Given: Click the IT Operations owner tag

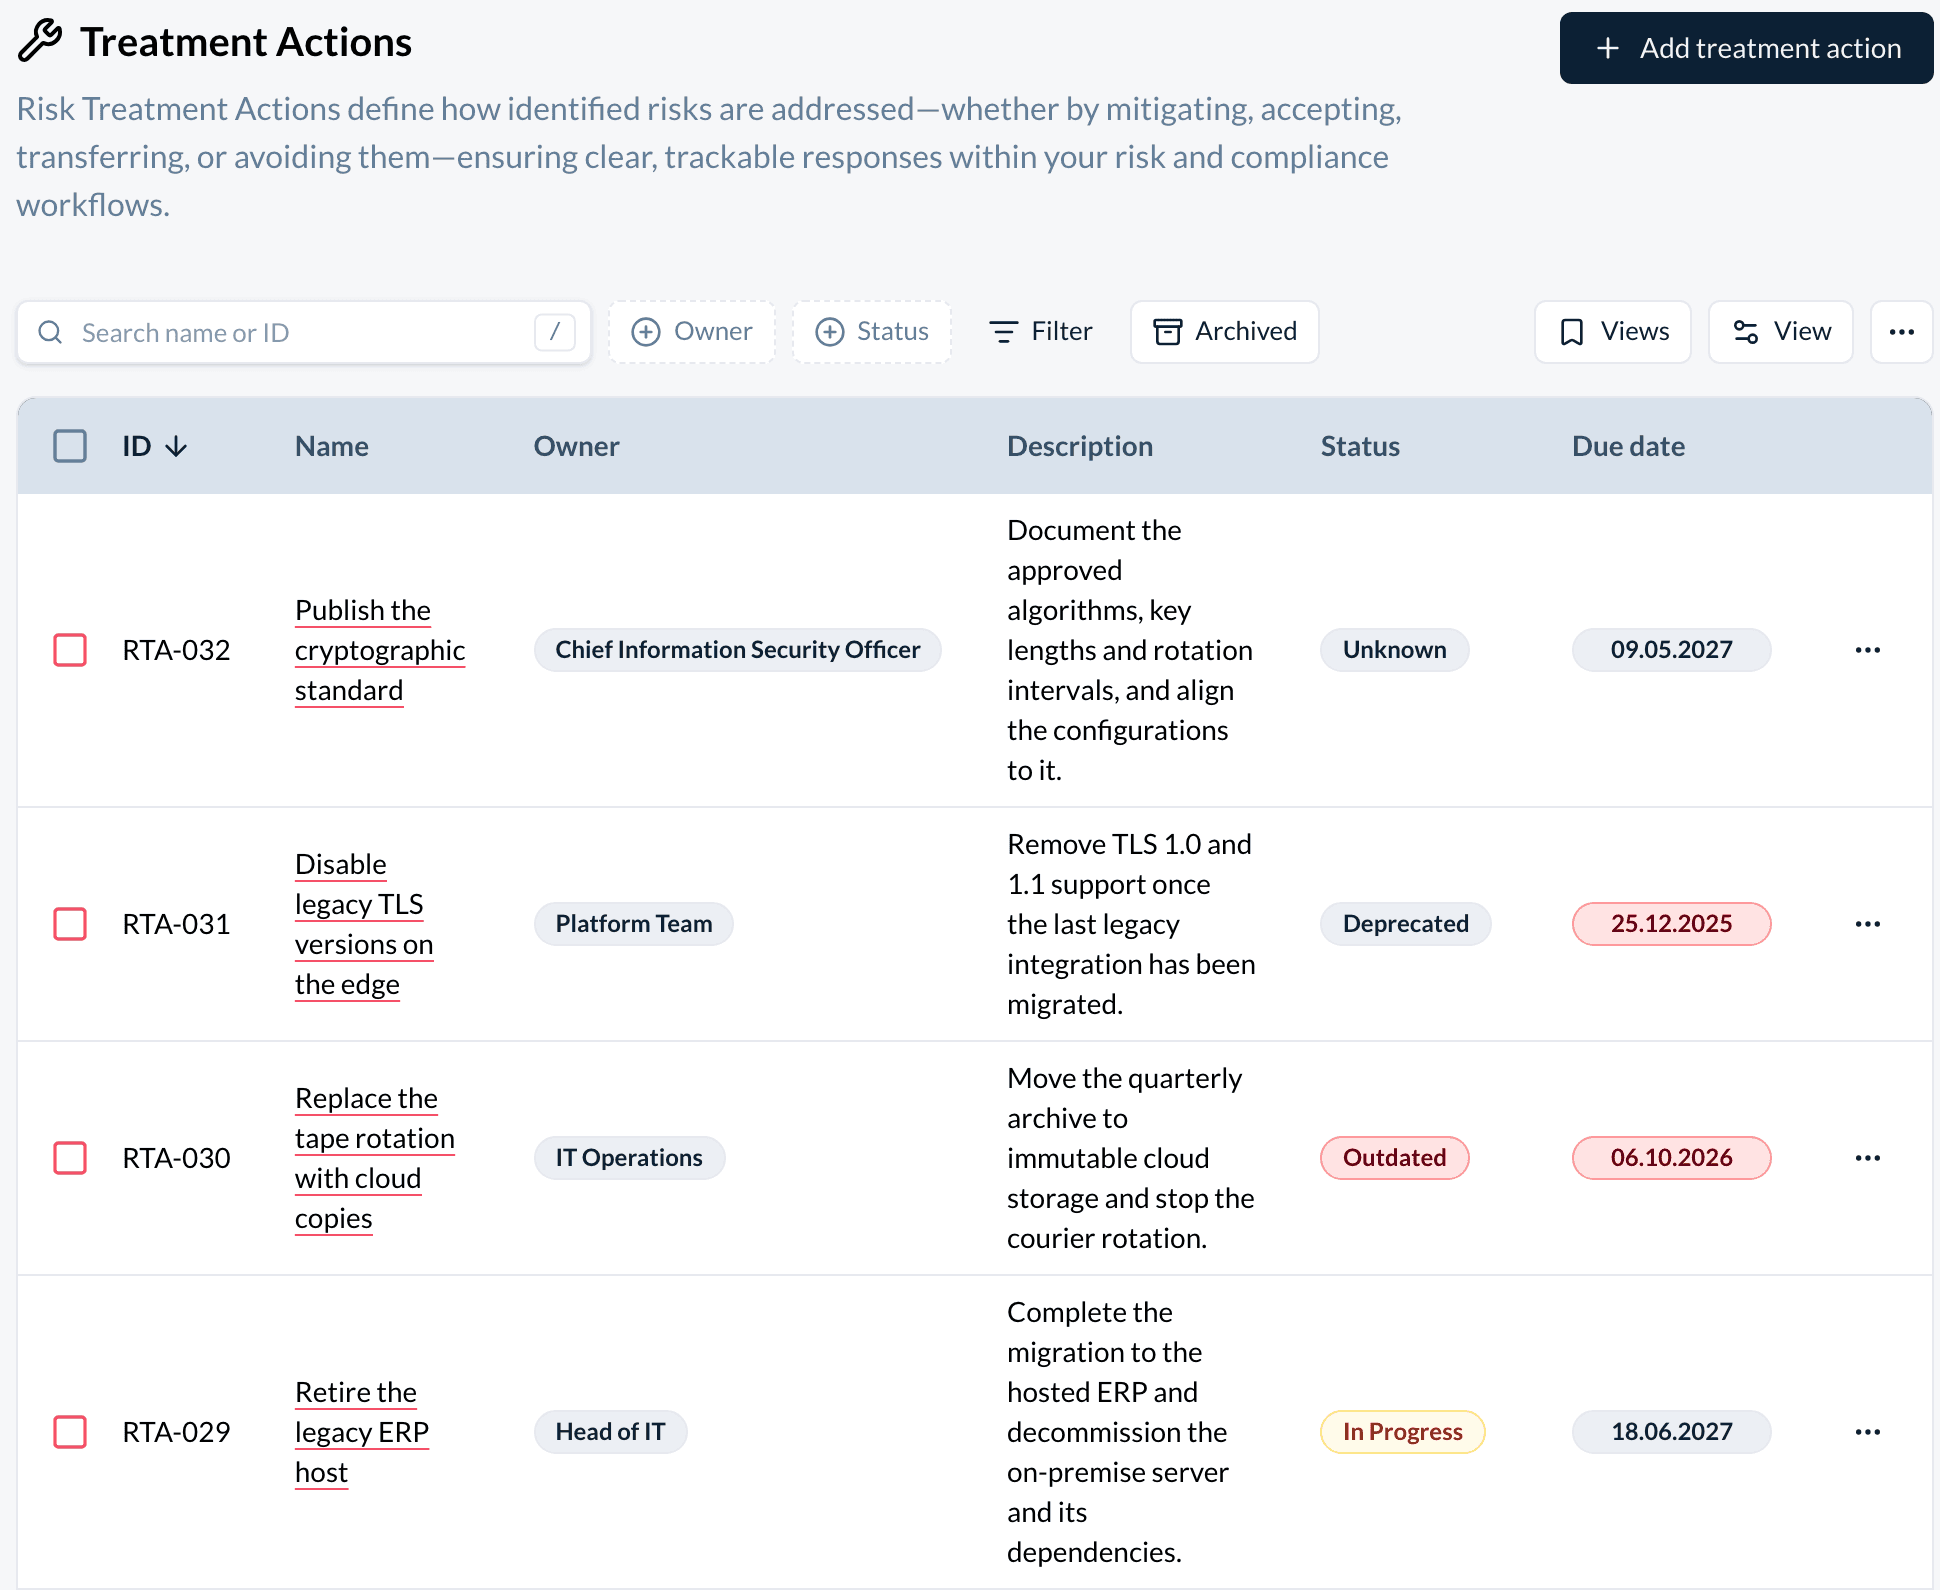Looking at the screenshot, I should (629, 1158).
